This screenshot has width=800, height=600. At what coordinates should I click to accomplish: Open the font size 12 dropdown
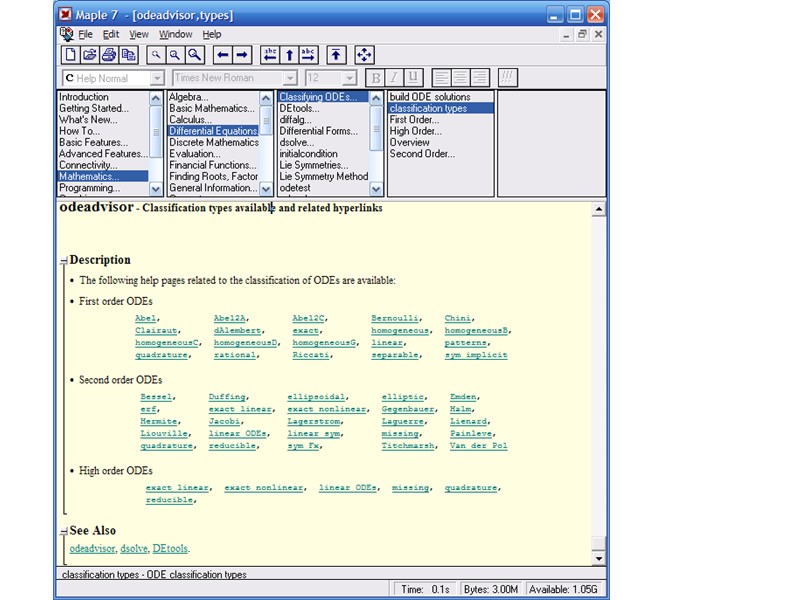coord(349,78)
